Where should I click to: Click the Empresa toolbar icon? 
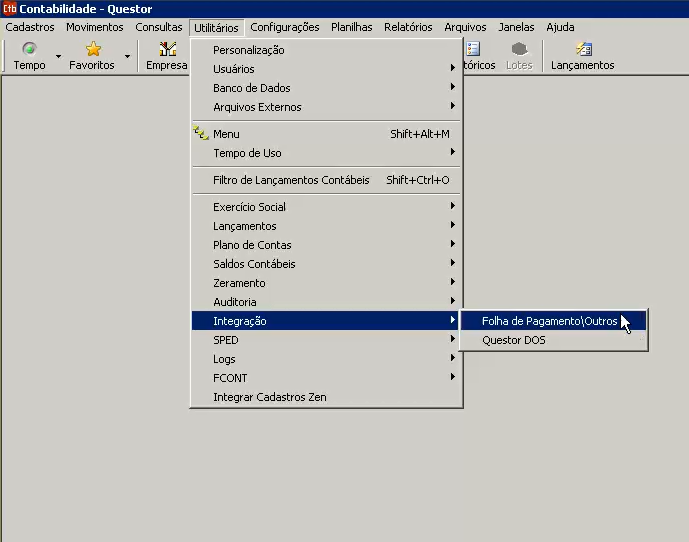click(x=166, y=49)
